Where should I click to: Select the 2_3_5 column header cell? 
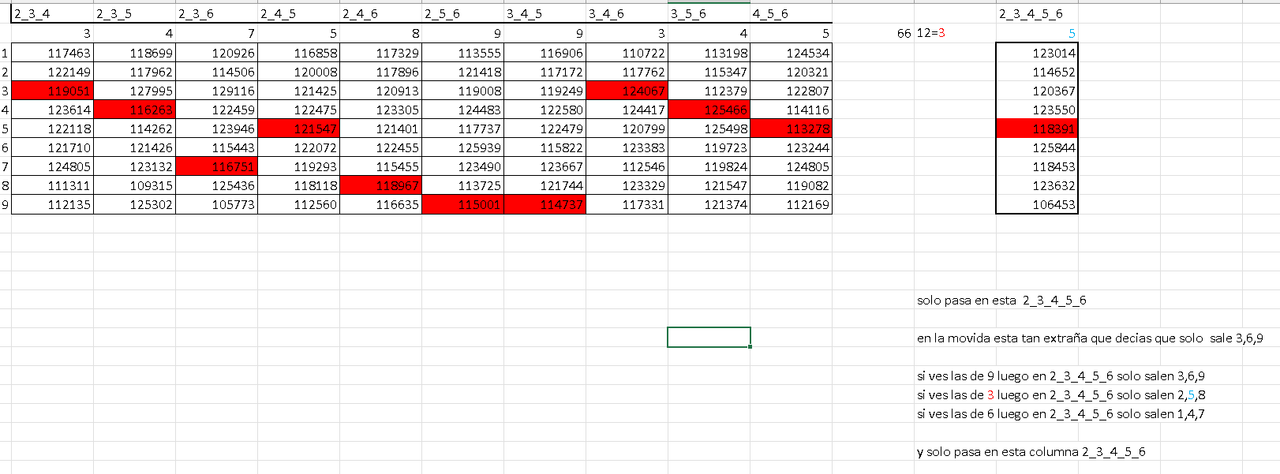point(135,14)
